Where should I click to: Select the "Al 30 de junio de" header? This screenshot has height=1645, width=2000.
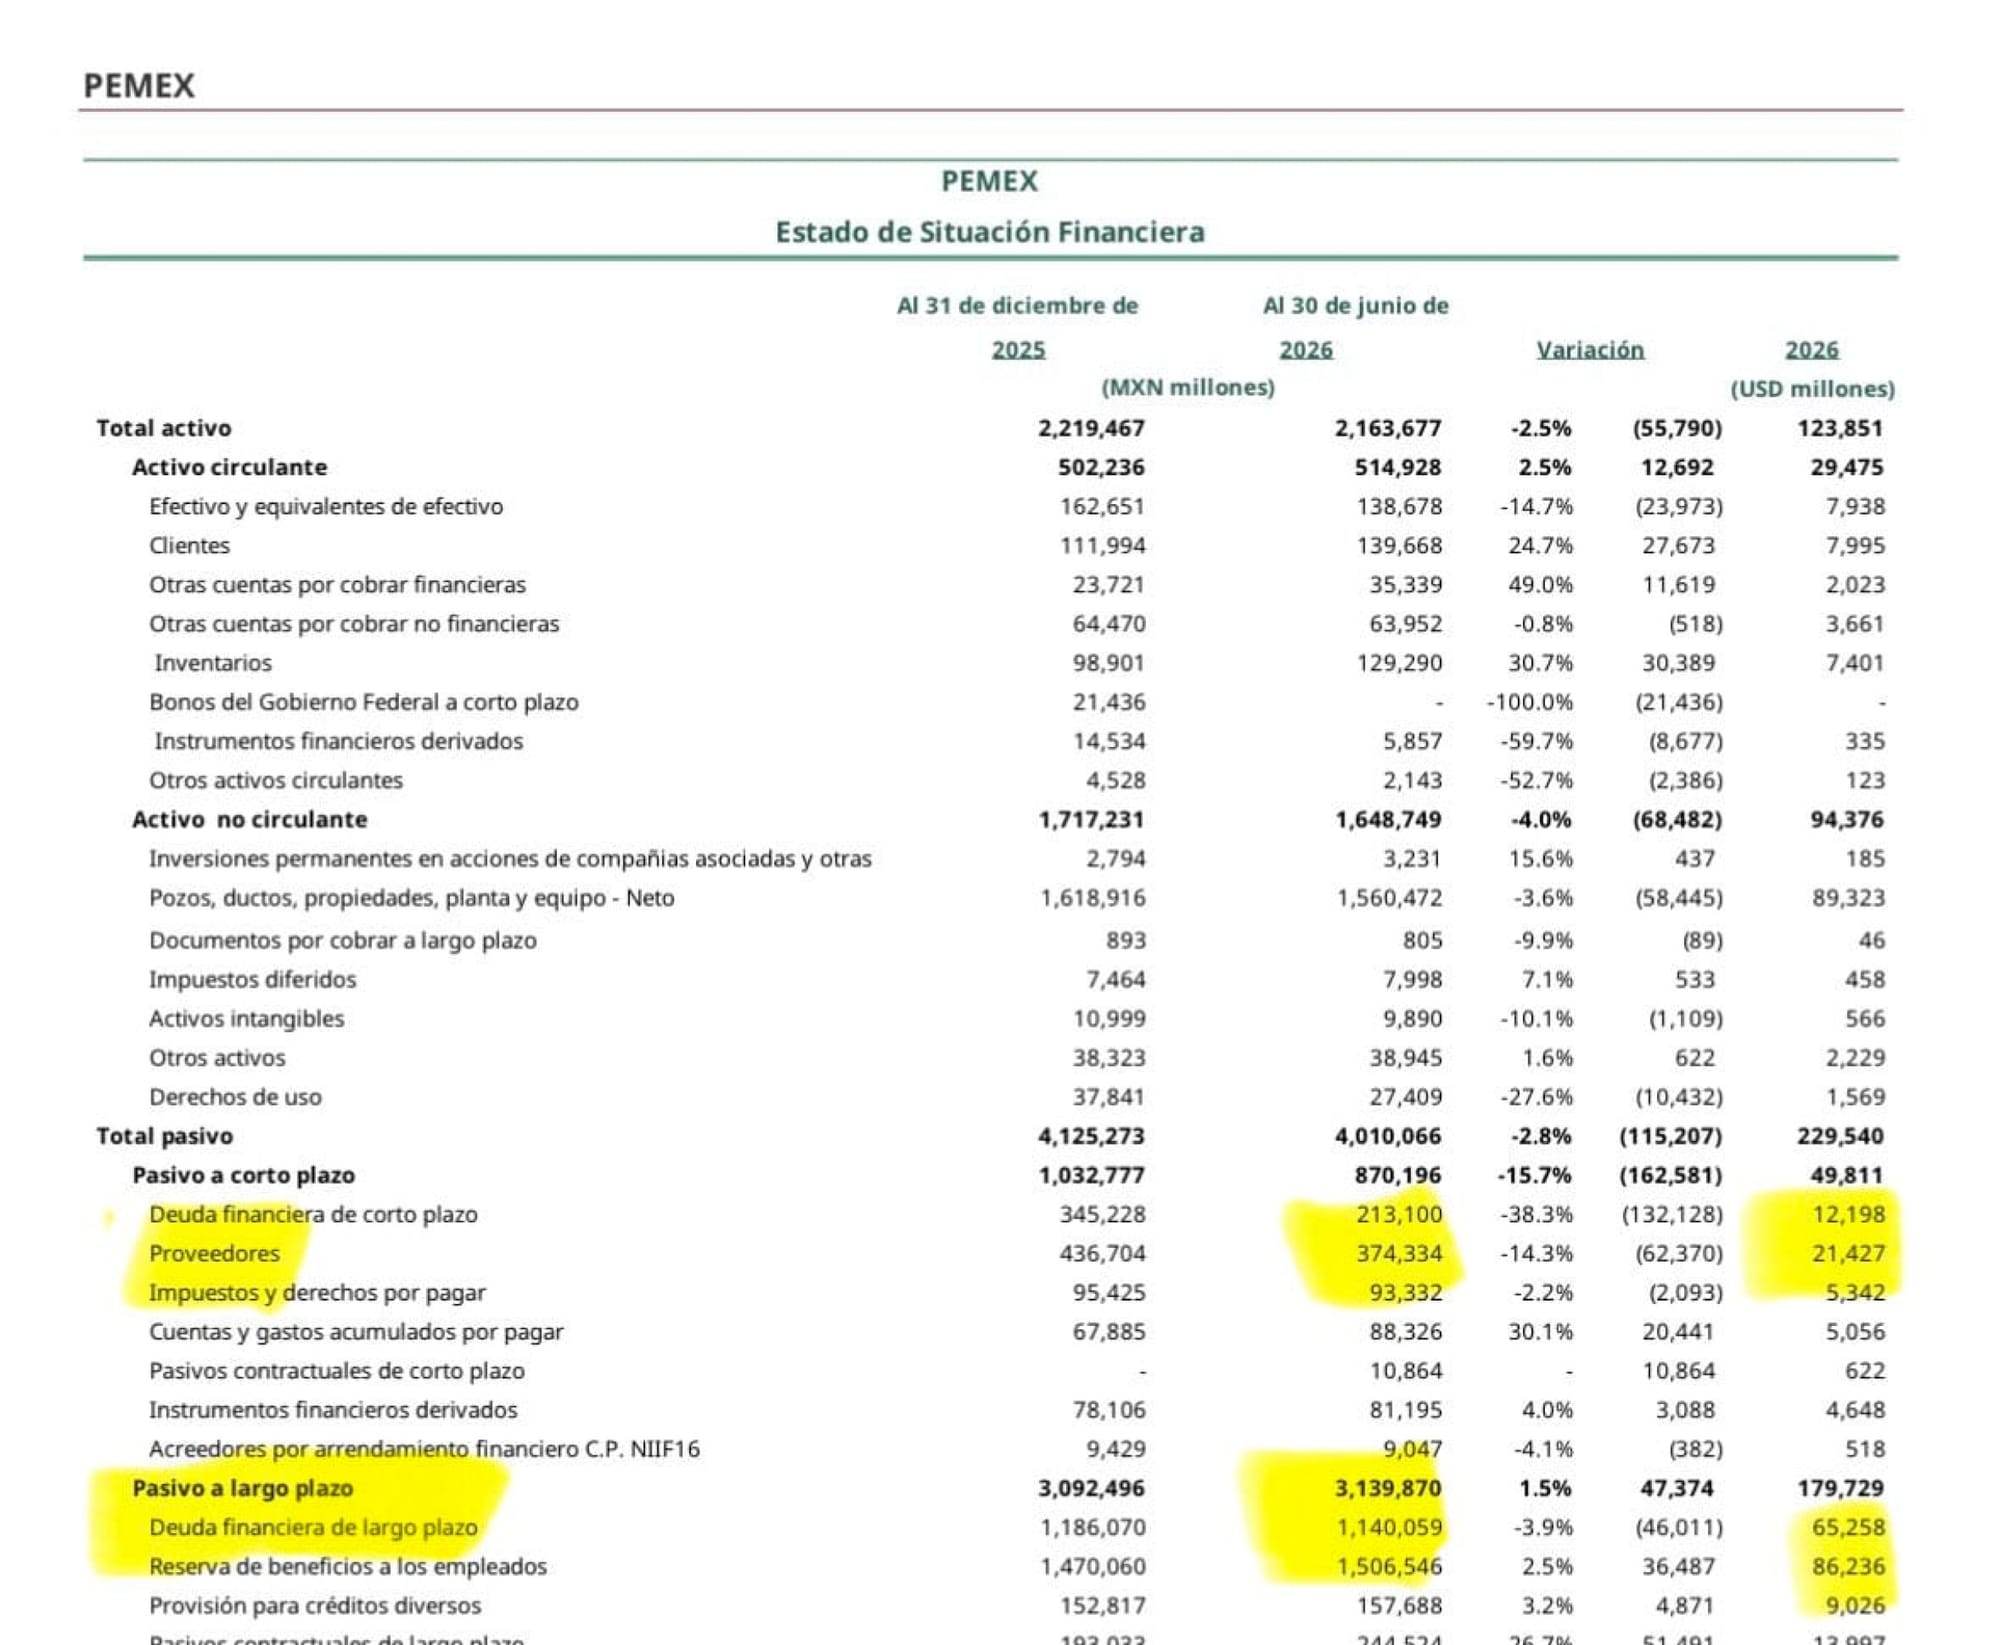(1356, 306)
